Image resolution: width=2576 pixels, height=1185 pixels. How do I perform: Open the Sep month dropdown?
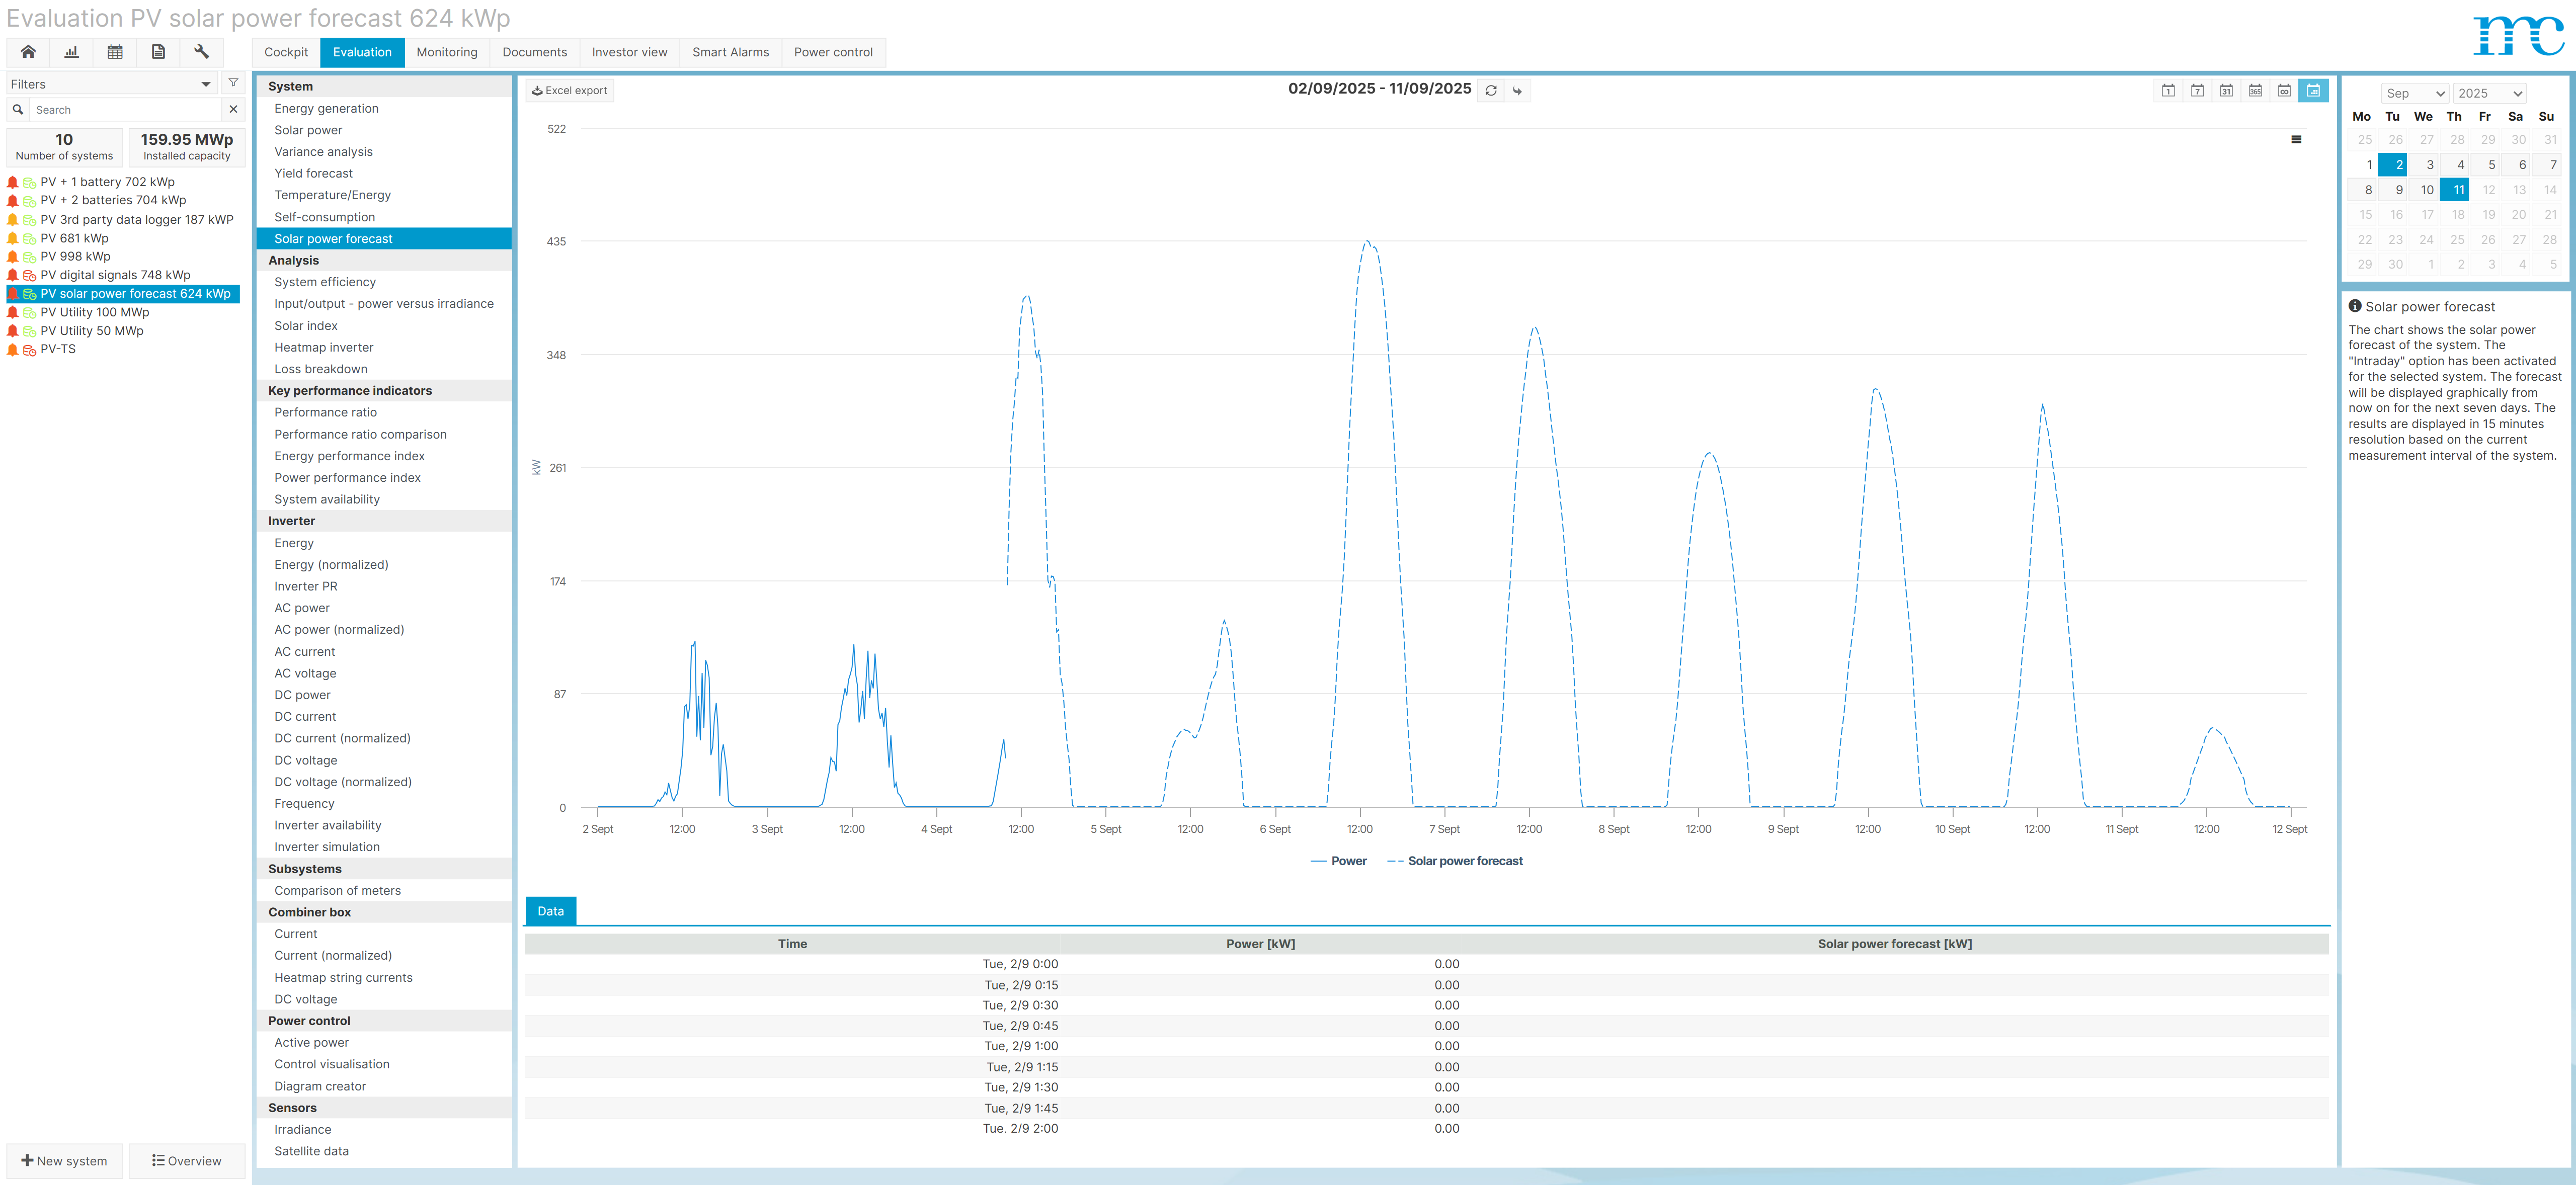[x=2414, y=93]
